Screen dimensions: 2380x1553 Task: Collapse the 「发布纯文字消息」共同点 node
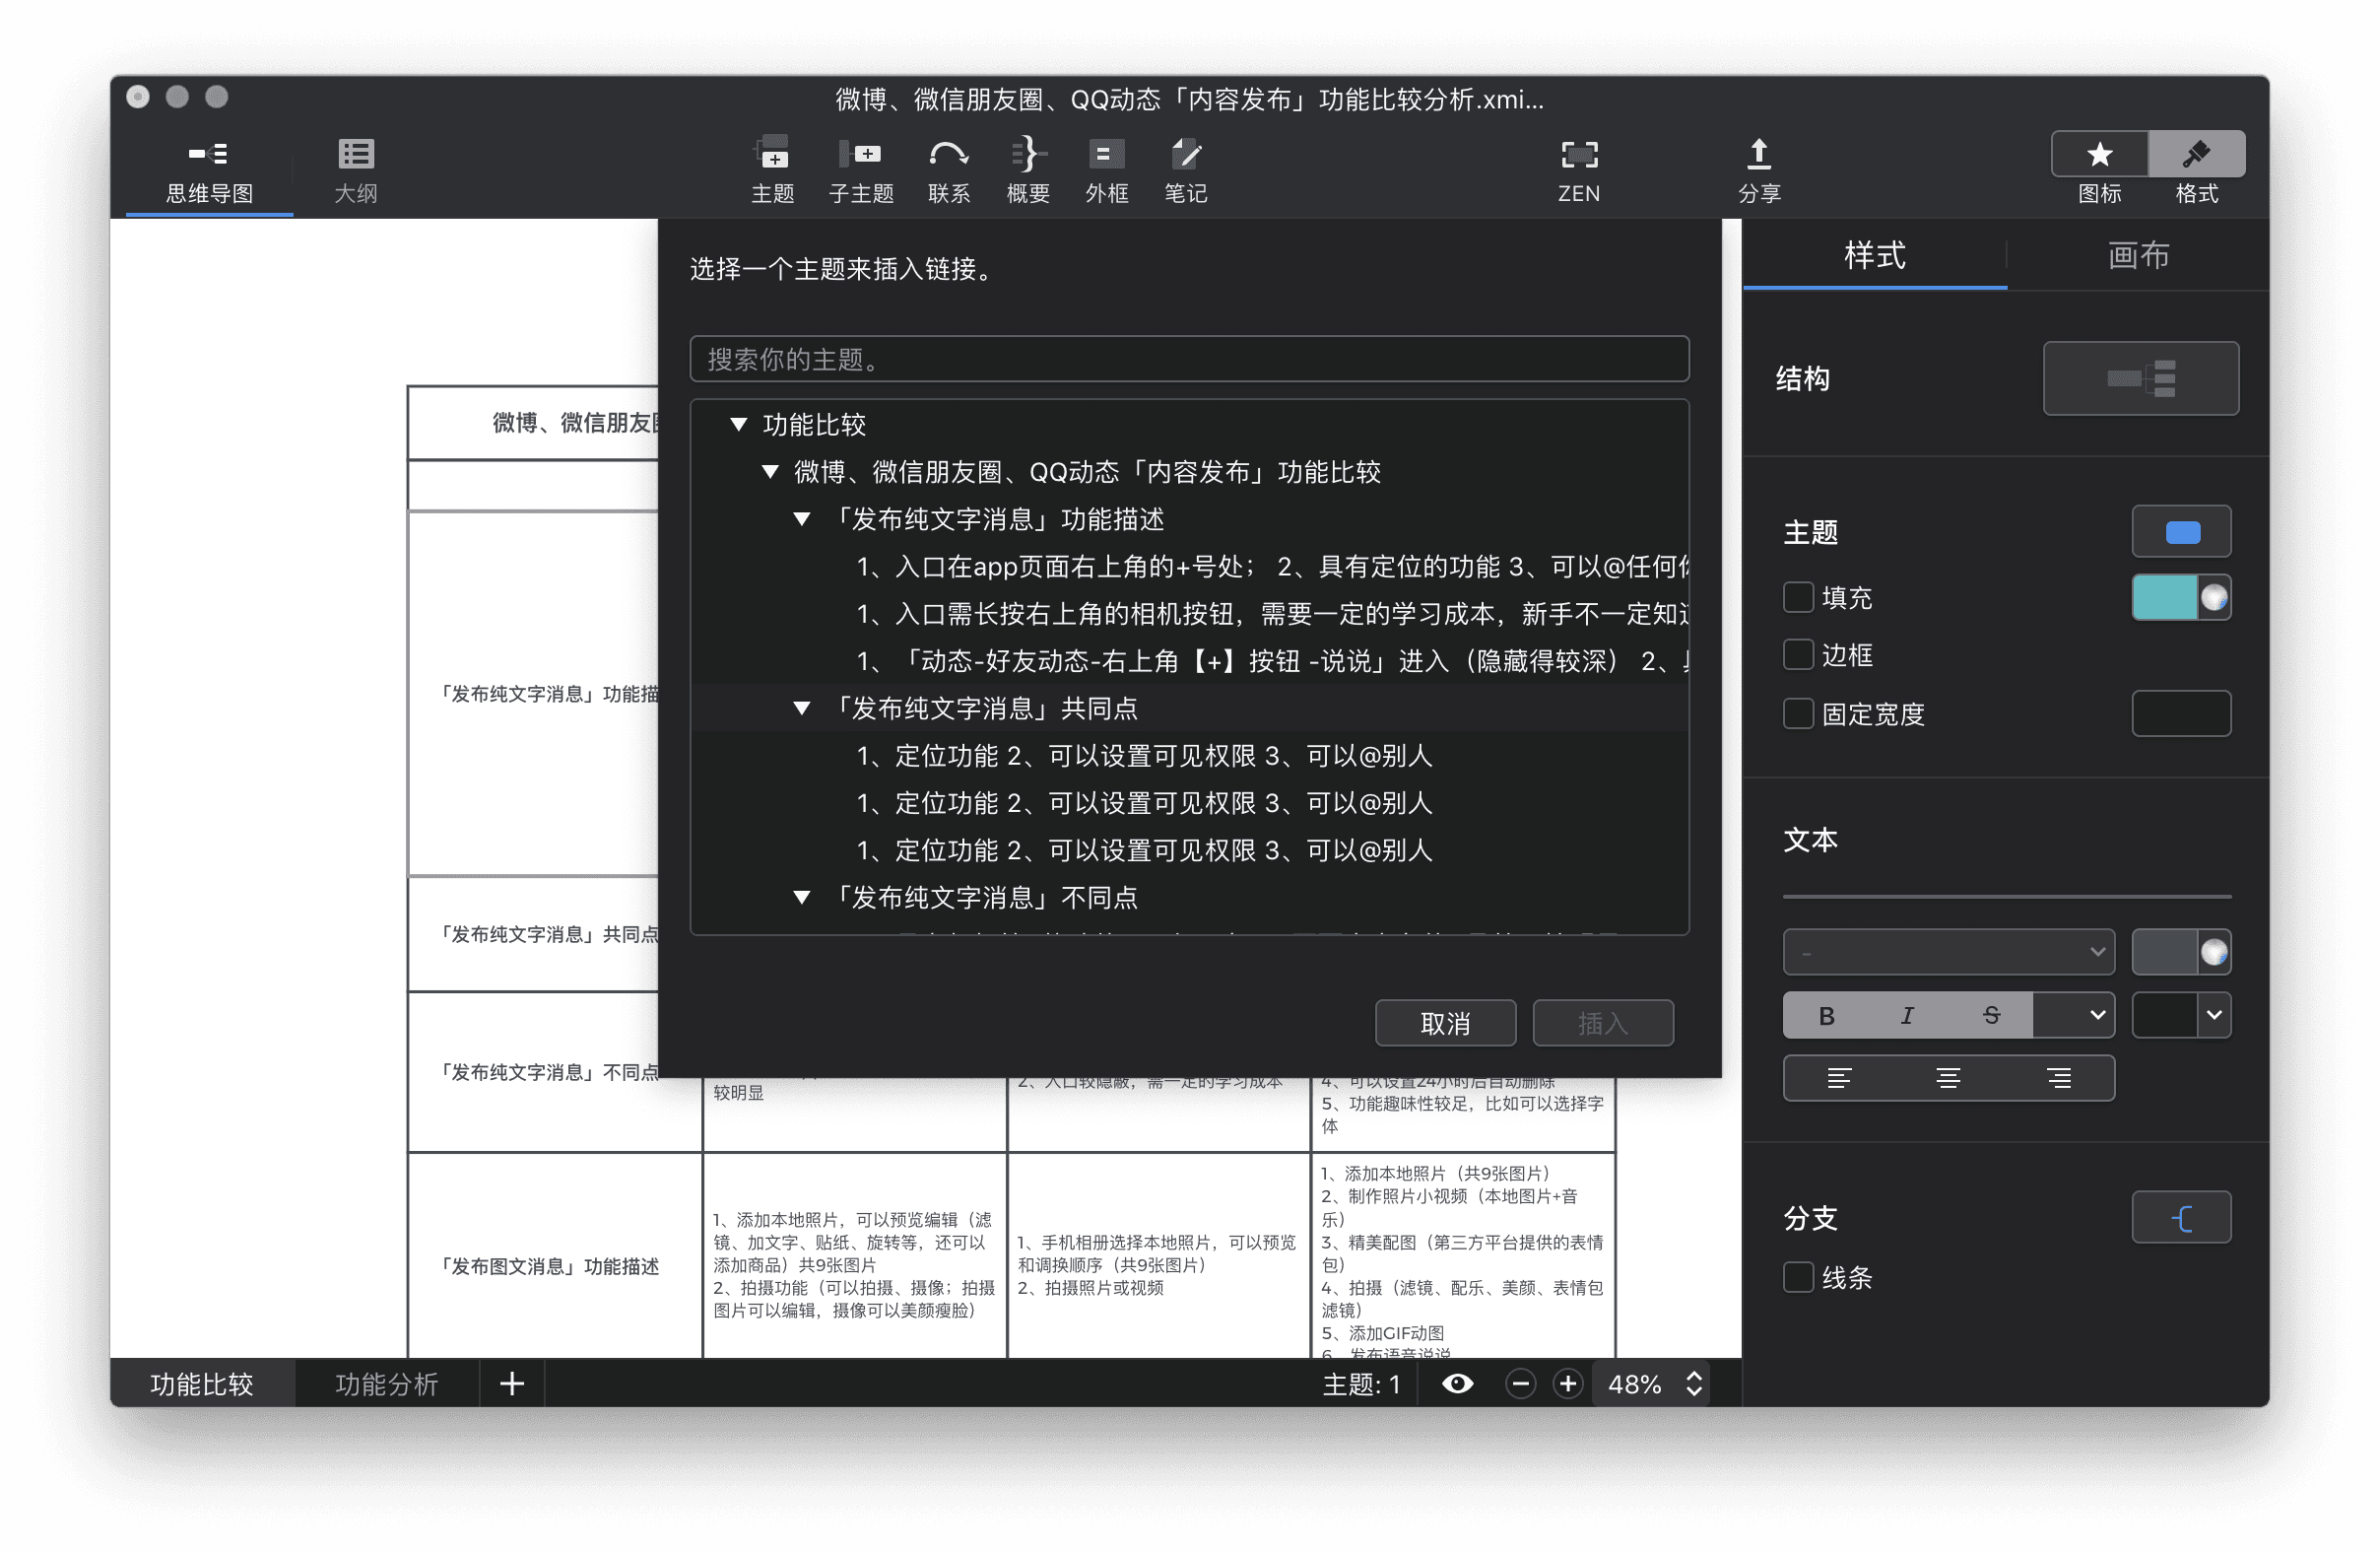tap(803, 707)
